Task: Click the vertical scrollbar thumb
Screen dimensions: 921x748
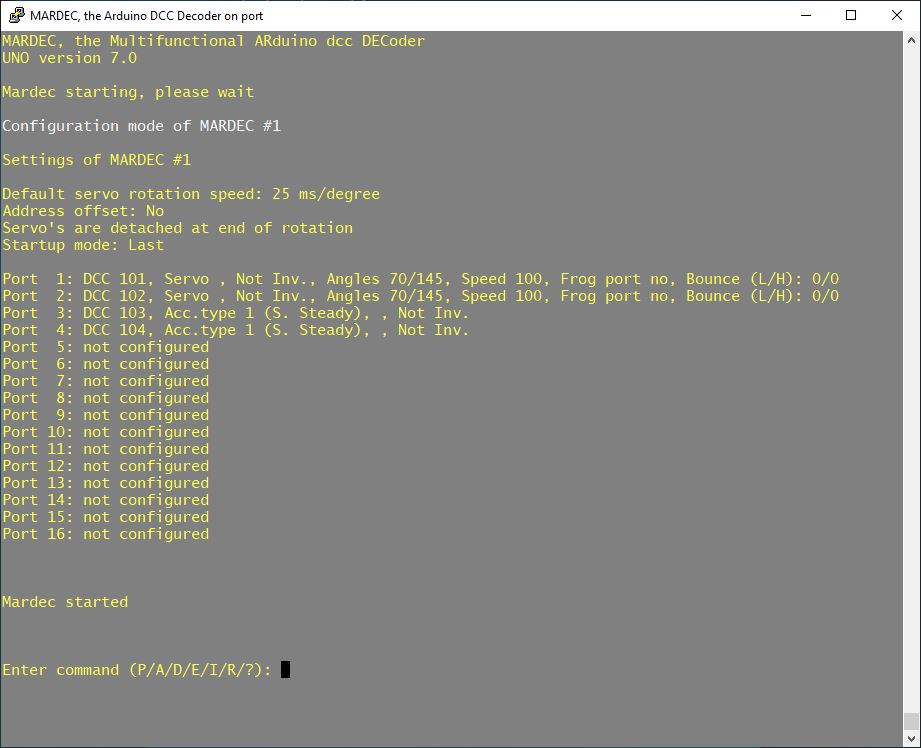Action: click(x=911, y=720)
